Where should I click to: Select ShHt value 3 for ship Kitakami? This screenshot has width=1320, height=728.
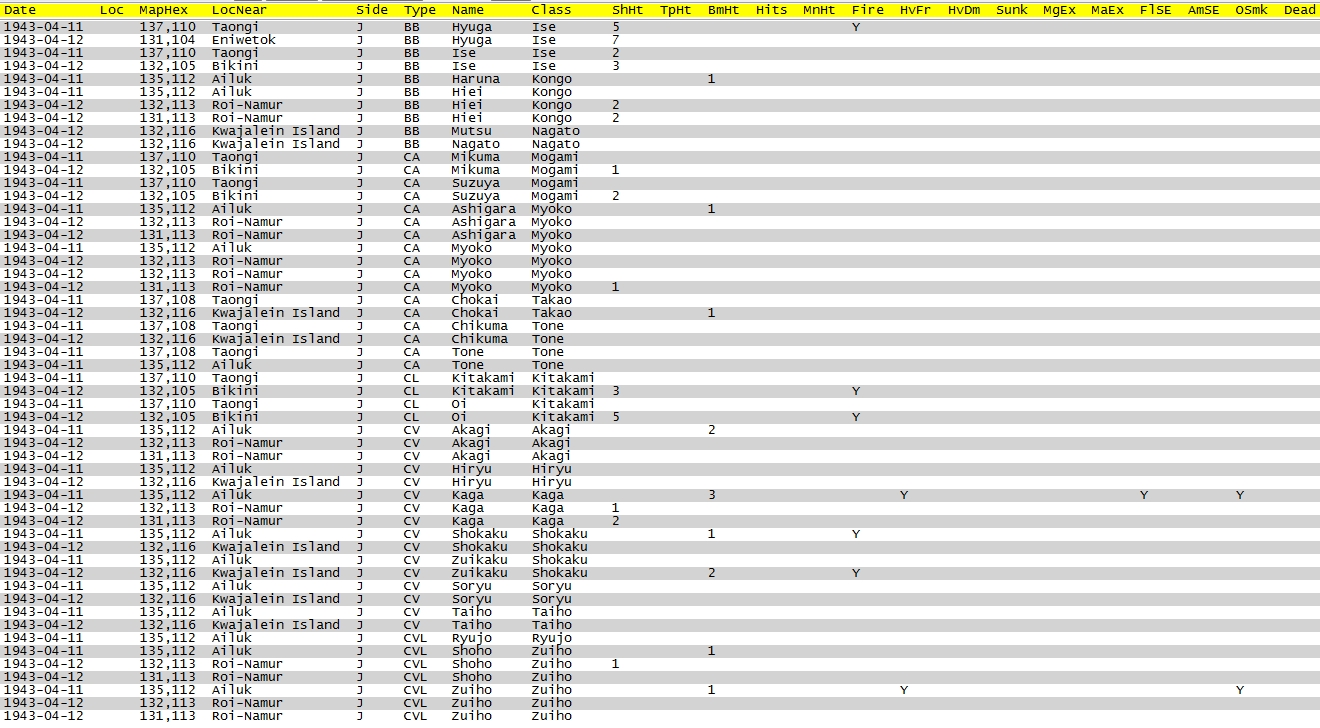click(x=616, y=391)
